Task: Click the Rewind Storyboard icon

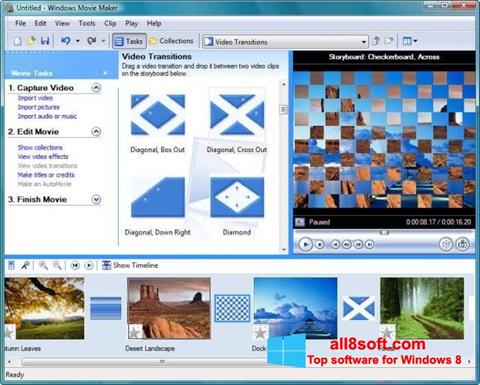Action: pyautogui.click(x=75, y=265)
